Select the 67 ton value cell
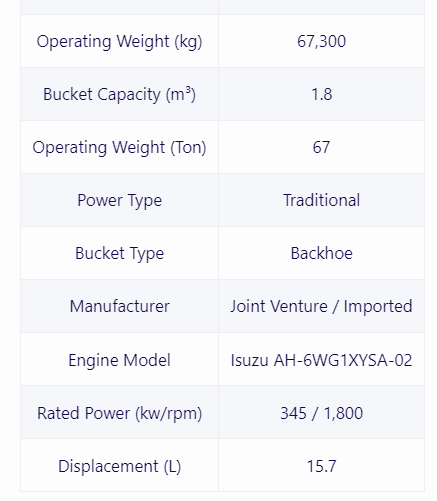The width and height of the screenshot is (437, 501). coord(321,147)
